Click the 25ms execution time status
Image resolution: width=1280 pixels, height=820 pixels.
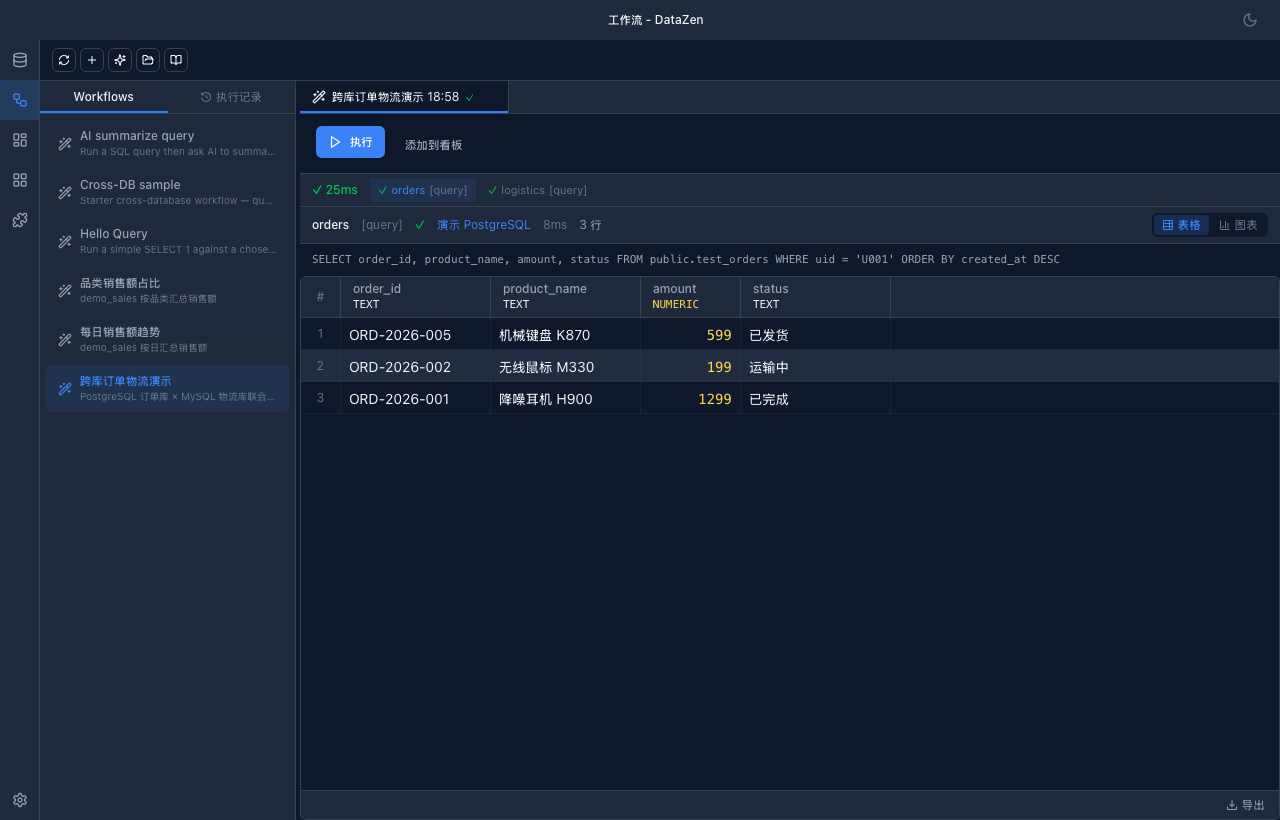tap(335, 190)
